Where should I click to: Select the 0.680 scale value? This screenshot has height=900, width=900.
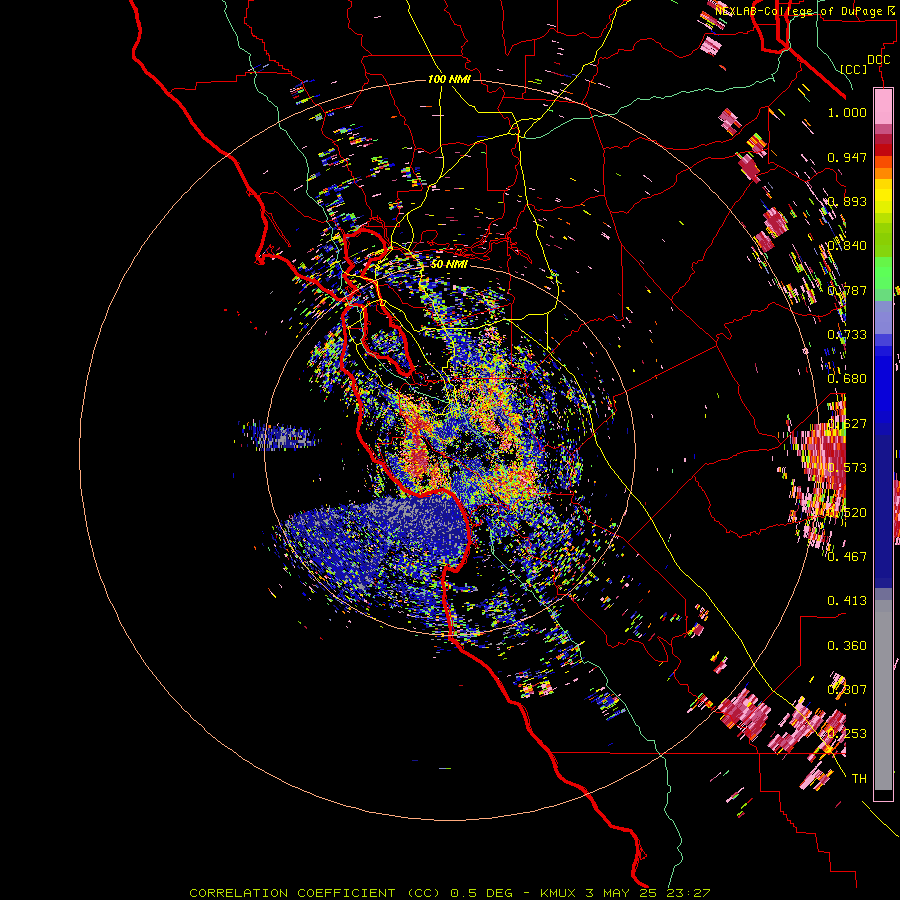click(x=847, y=379)
